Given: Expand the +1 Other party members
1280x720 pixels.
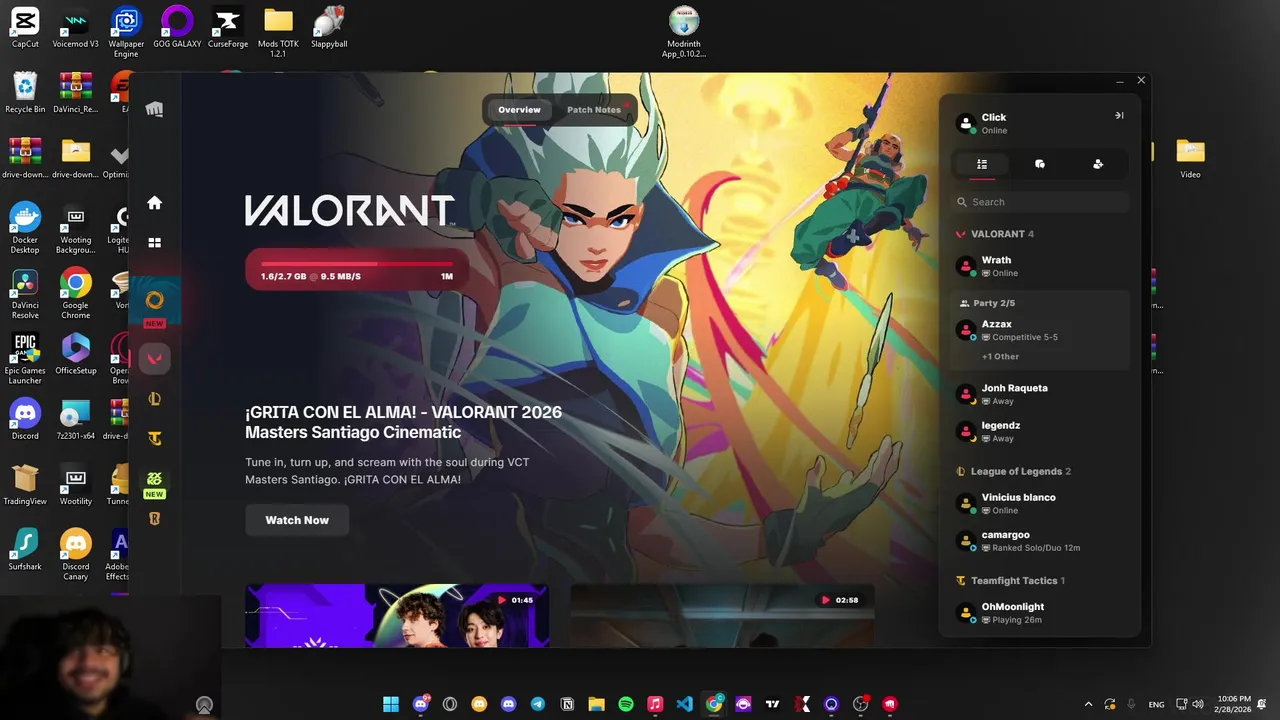Looking at the screenshot, I should pyautogui.click(x=1000, y=356).
